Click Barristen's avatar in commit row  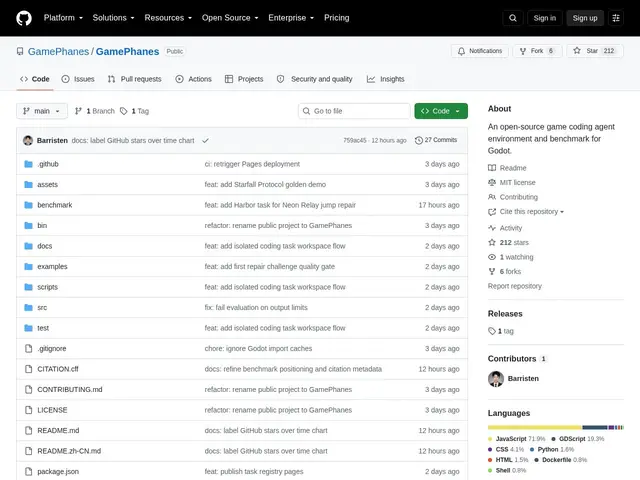pos(28,140)
